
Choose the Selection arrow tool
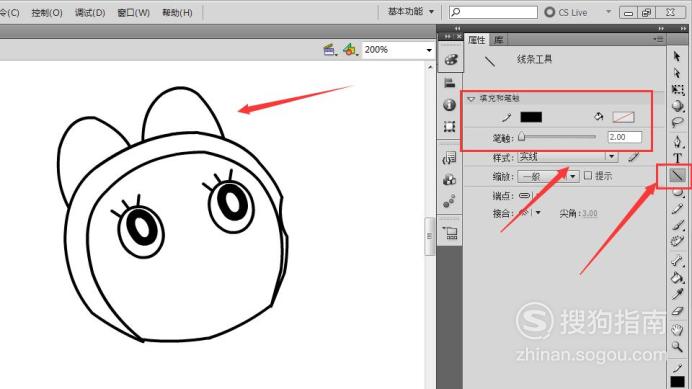[x=677, y=56]
